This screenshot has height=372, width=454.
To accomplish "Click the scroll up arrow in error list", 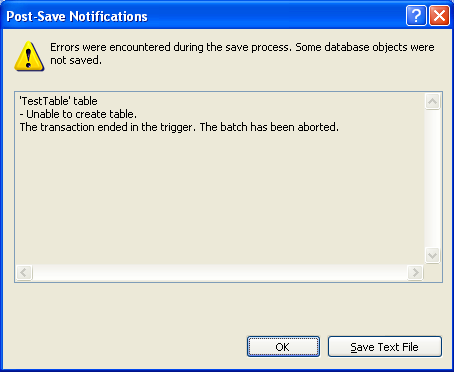I will pyautogui.click(x=433, y=101).
